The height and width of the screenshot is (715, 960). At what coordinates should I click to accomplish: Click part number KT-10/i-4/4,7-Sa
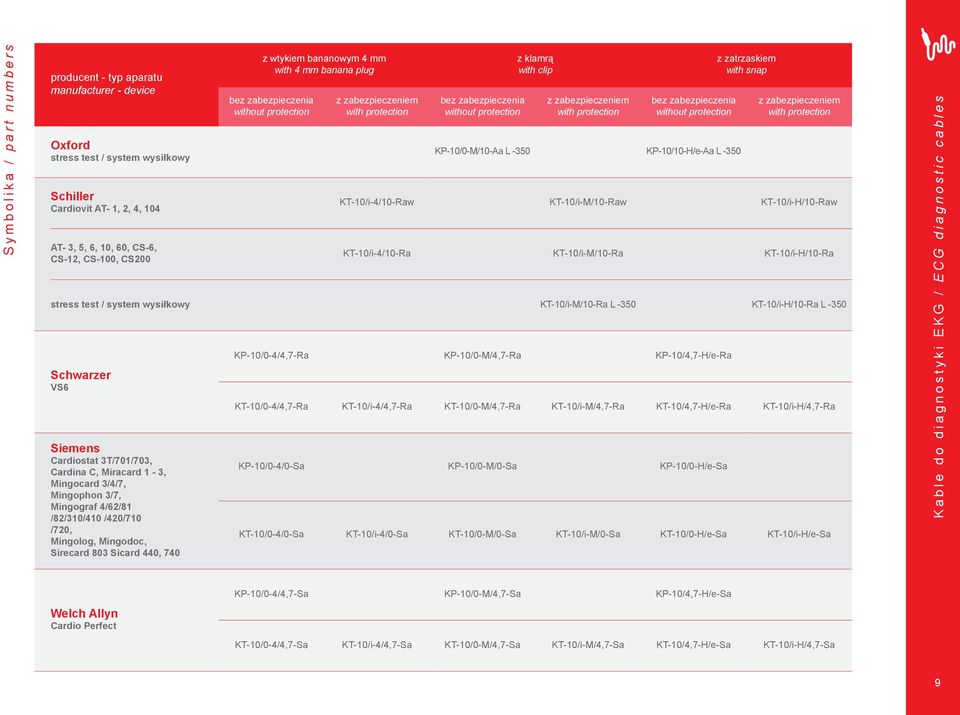tap(377, 645)
